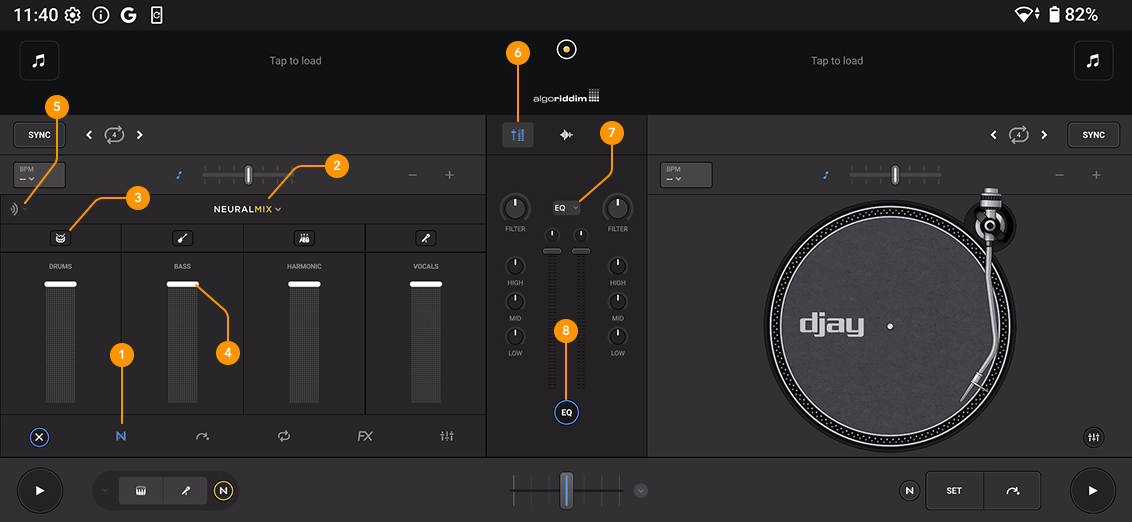Select the Neural Mix tab
The image size is (1132, 522).
121,437
